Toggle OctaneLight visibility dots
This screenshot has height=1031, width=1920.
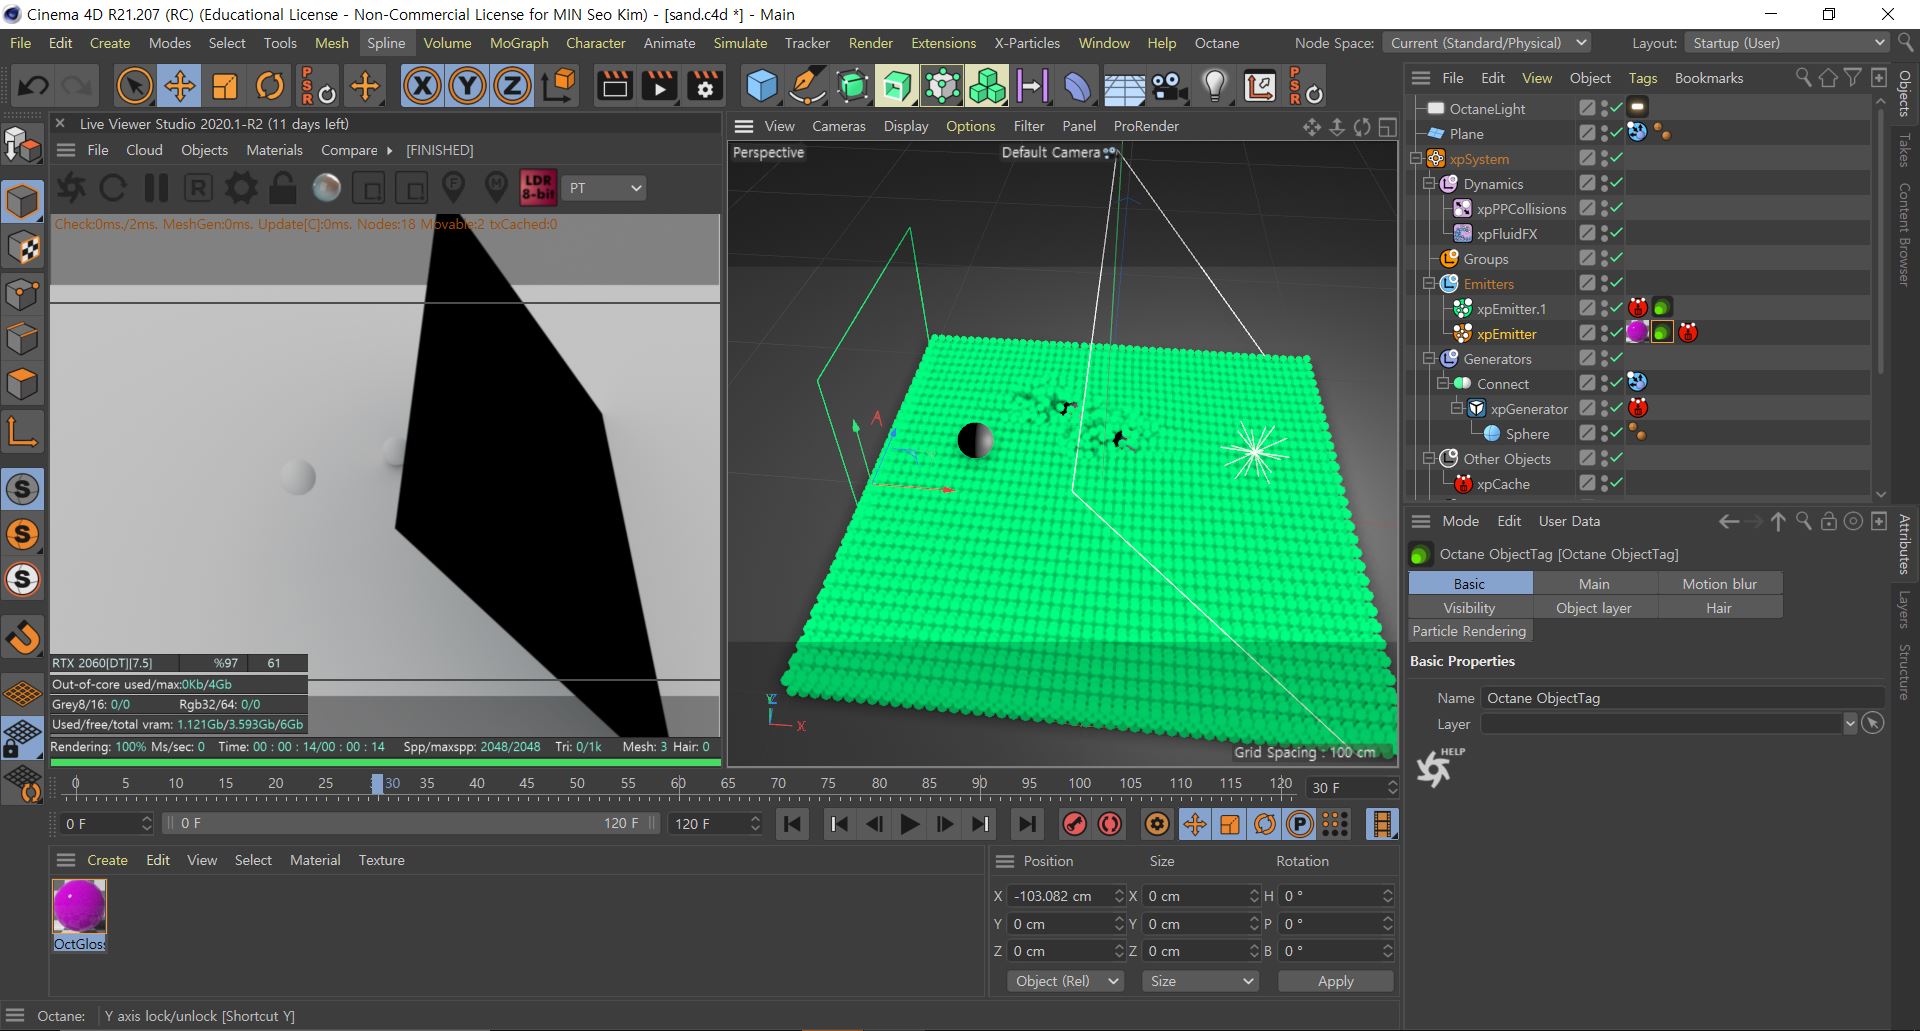coord(1604,107)
